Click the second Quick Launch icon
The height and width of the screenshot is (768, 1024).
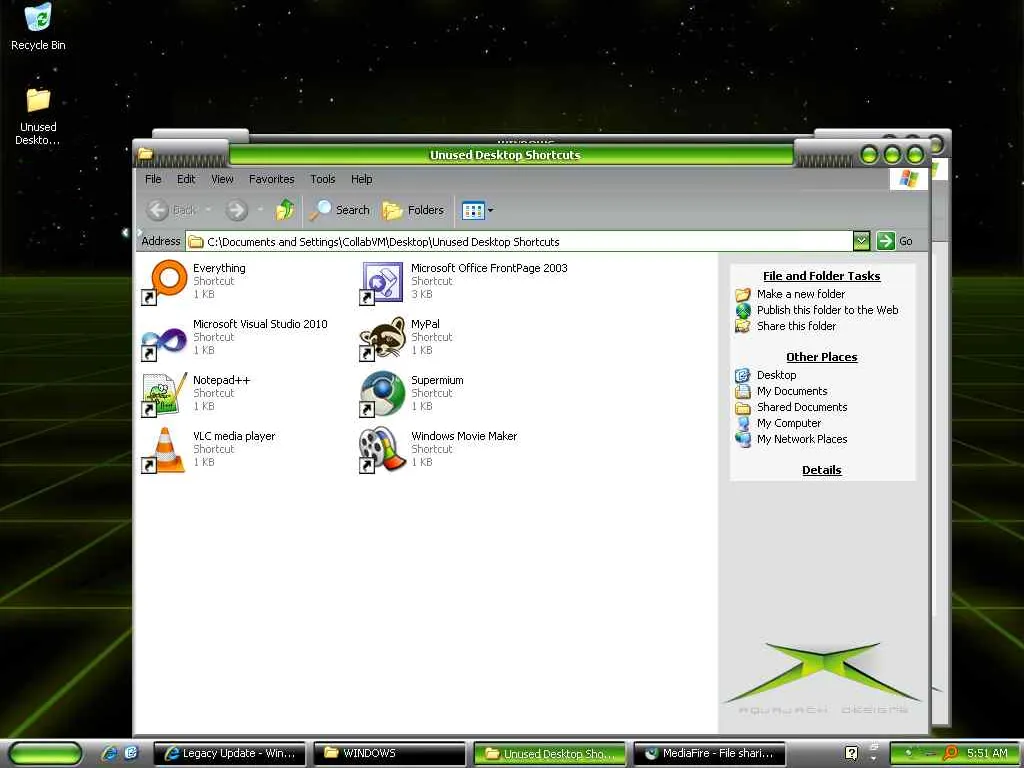(131, 754)
